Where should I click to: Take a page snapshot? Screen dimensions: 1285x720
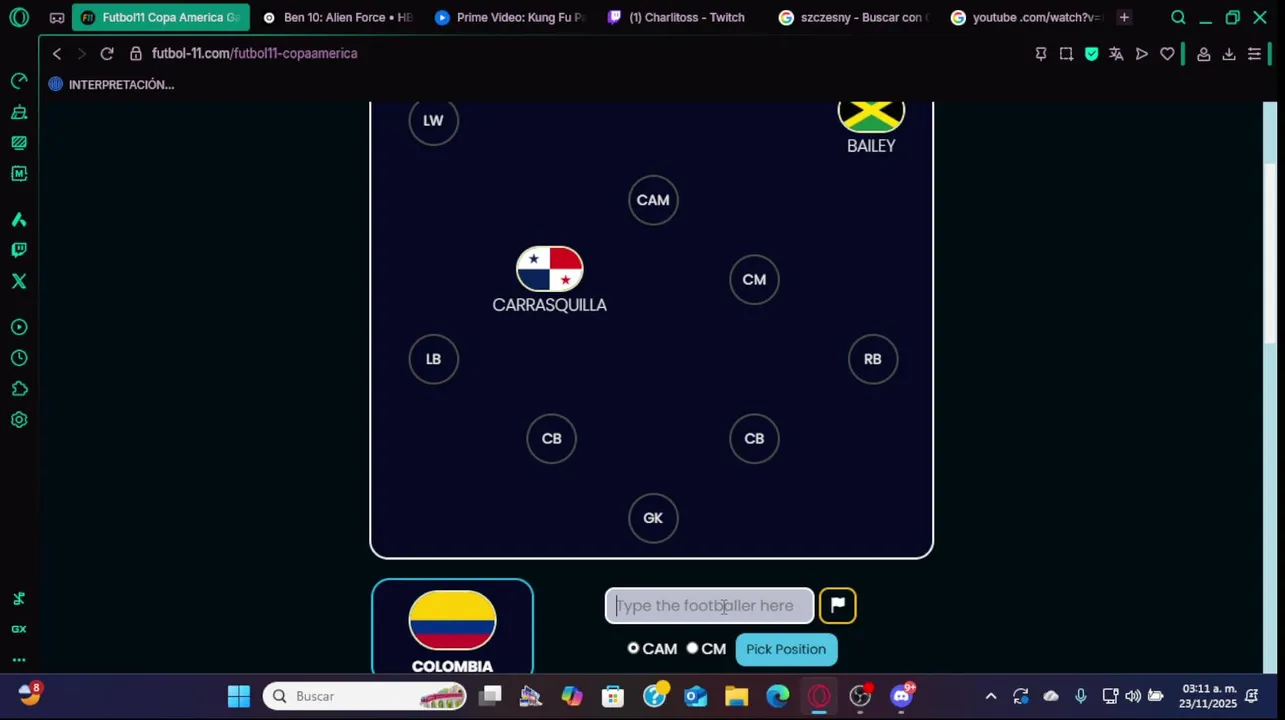(1066, 54)
